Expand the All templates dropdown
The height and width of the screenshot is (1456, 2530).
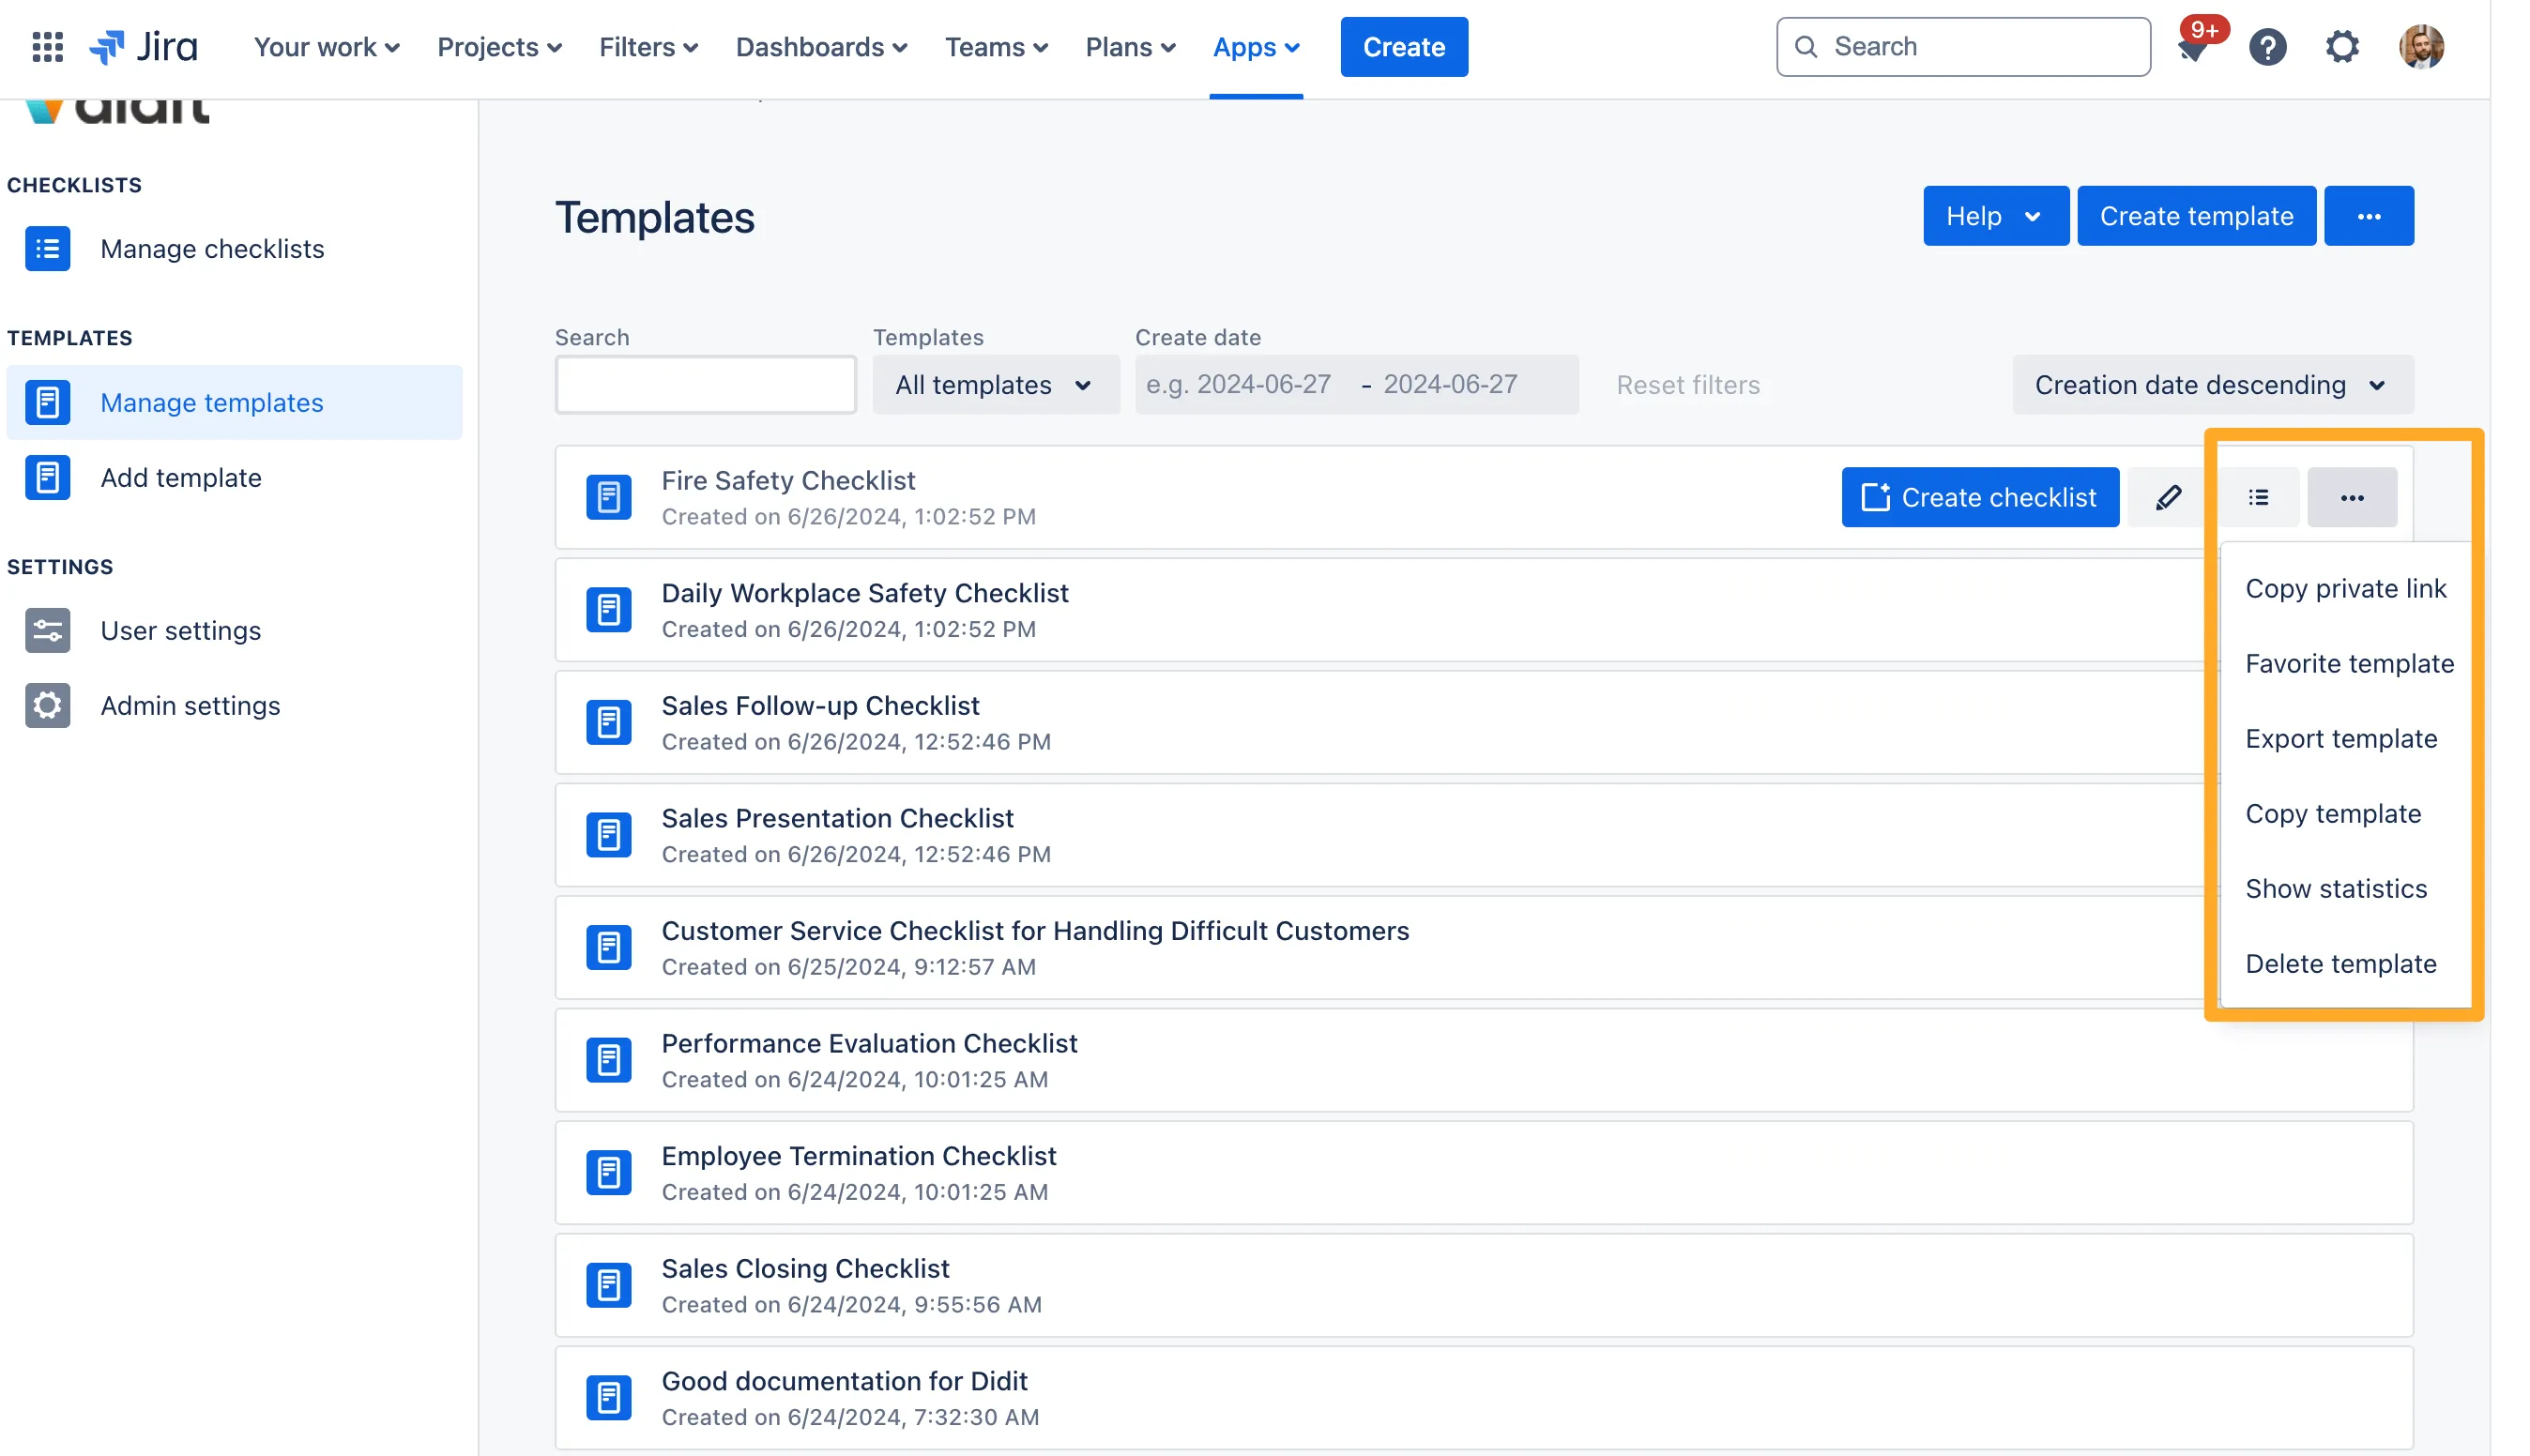point(995,385)
